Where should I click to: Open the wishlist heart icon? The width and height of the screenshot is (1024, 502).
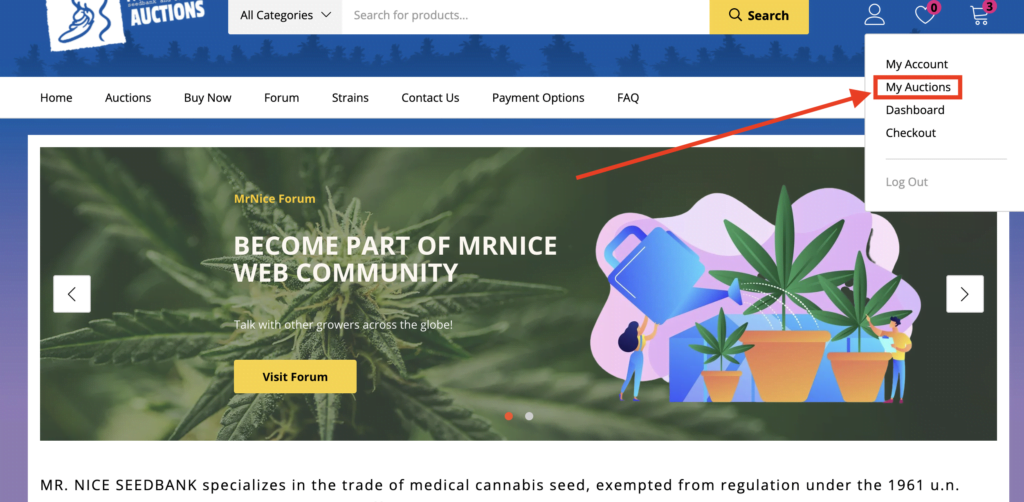(x=925, y=14)
